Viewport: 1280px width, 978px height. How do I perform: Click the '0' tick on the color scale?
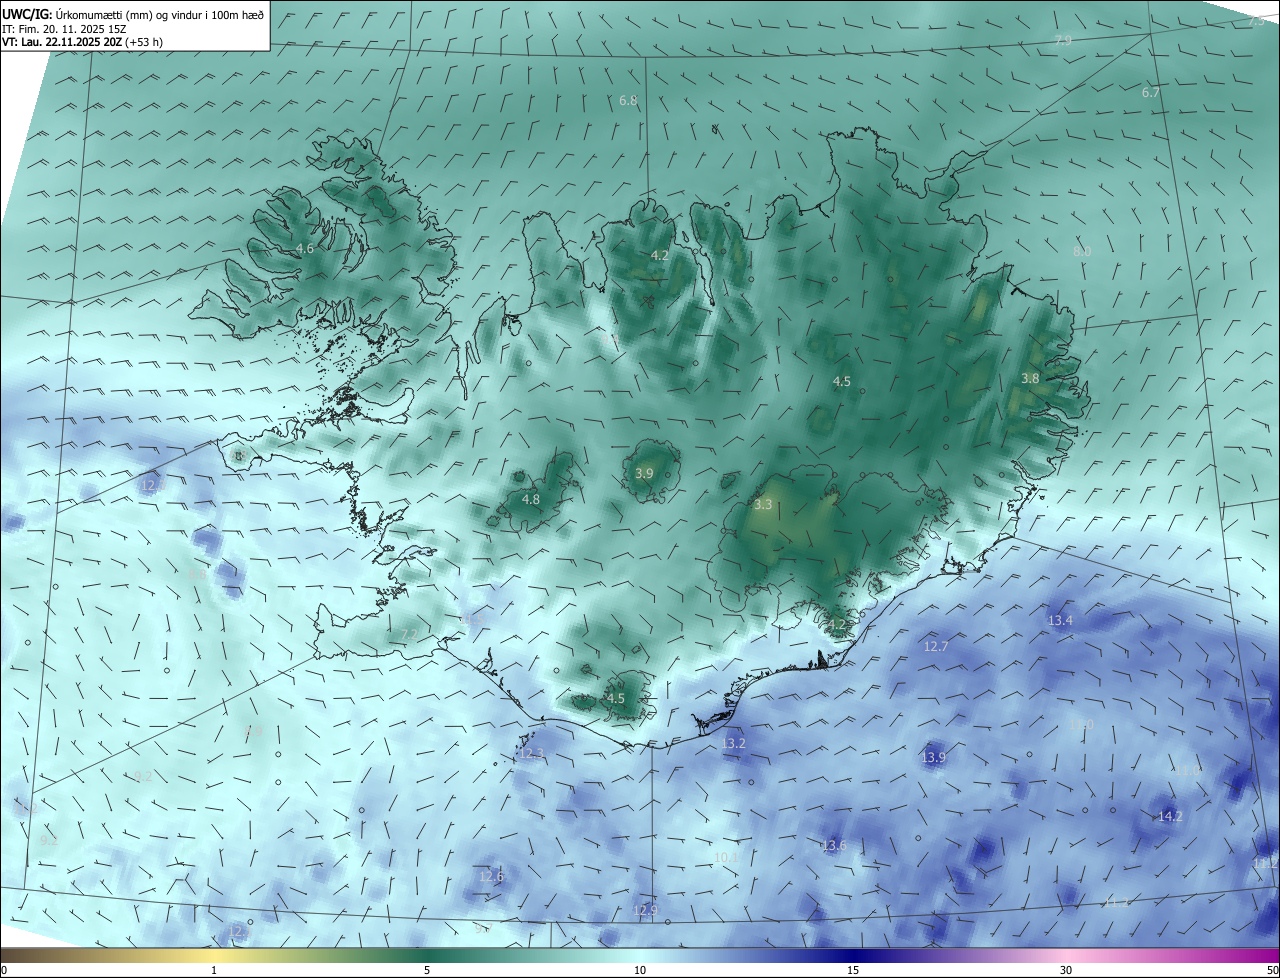click(x=4, y=970)
